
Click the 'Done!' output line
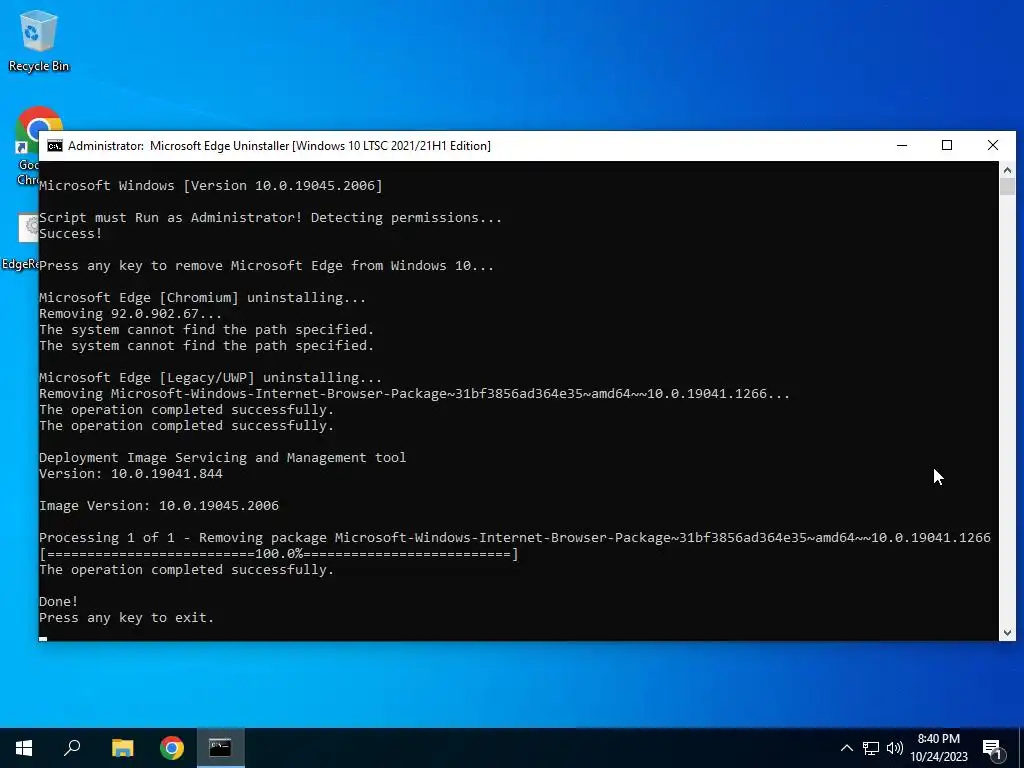(x=59, y=601)
